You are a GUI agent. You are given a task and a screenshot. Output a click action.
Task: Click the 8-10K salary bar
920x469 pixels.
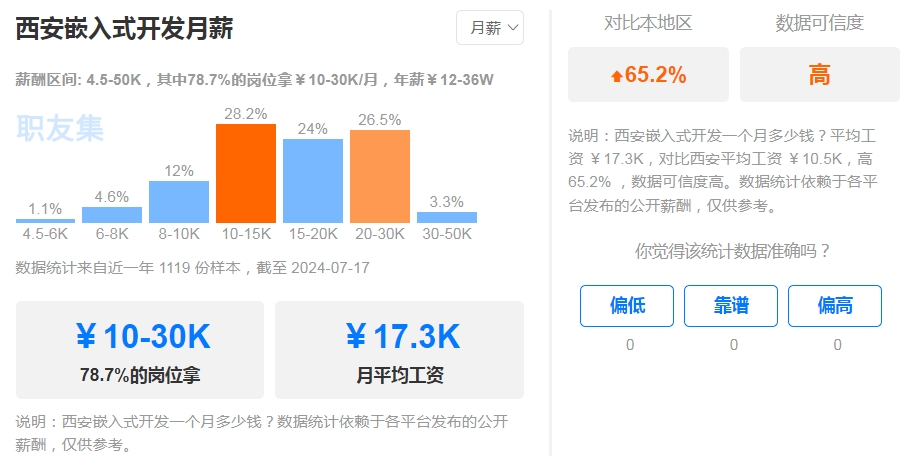(x=179, y=201)
